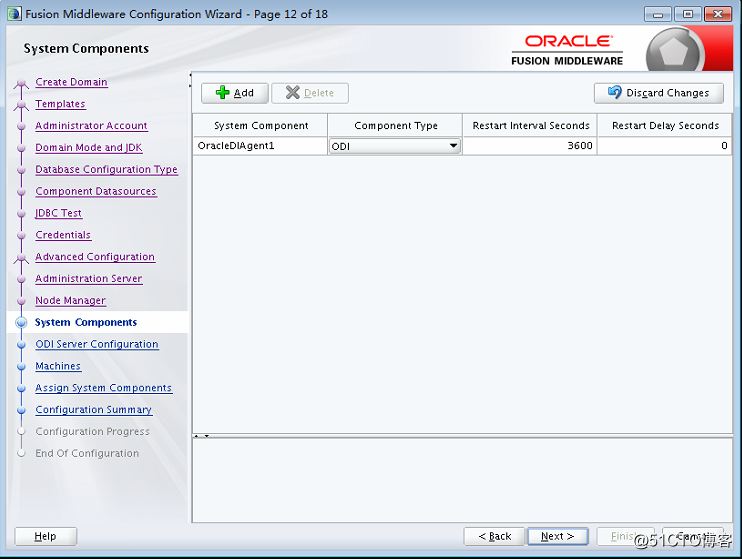Collapse the split pane using the divider arrows
This screenshot has height=559, width=742.
(202, 435)
